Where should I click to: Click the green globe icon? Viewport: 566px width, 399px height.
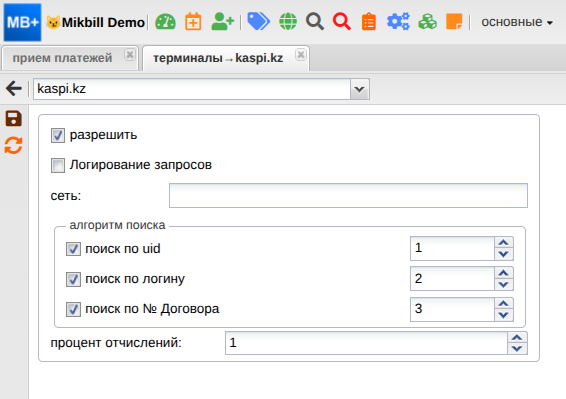288,22
